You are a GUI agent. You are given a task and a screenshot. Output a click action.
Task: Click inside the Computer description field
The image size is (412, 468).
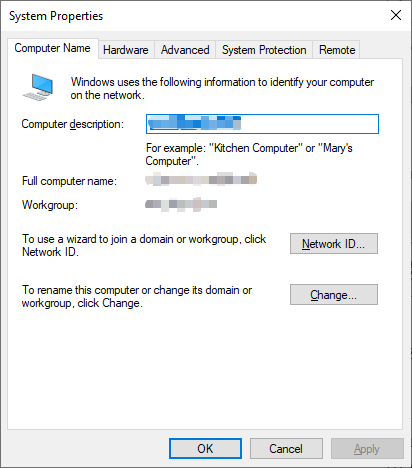262,124
